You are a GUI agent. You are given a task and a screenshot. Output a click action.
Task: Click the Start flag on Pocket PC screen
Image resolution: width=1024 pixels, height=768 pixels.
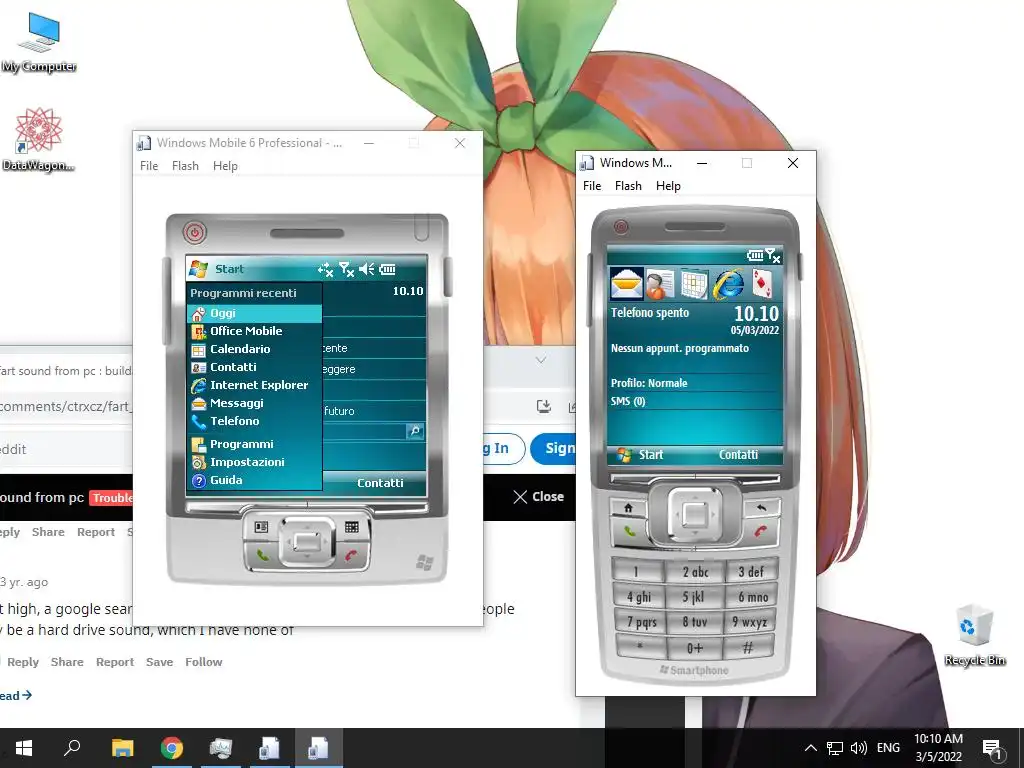tap(199, 269)
